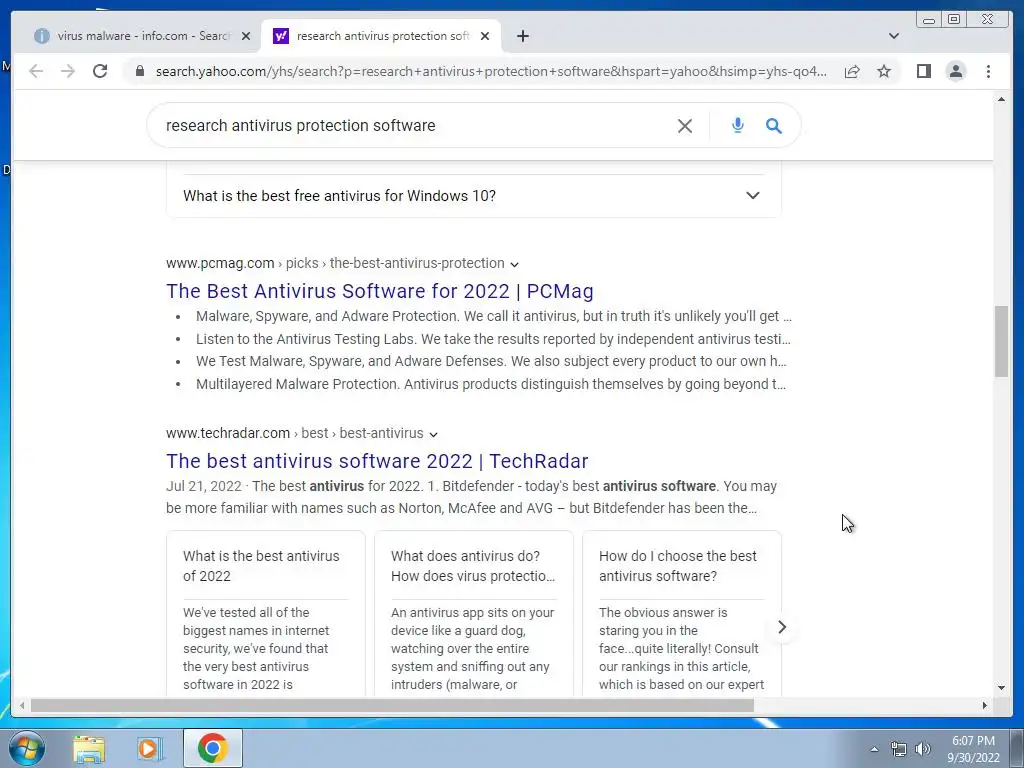The image size is (1024, 768).
Task: Share this page icon in address bar
Action: pos(852,71)
